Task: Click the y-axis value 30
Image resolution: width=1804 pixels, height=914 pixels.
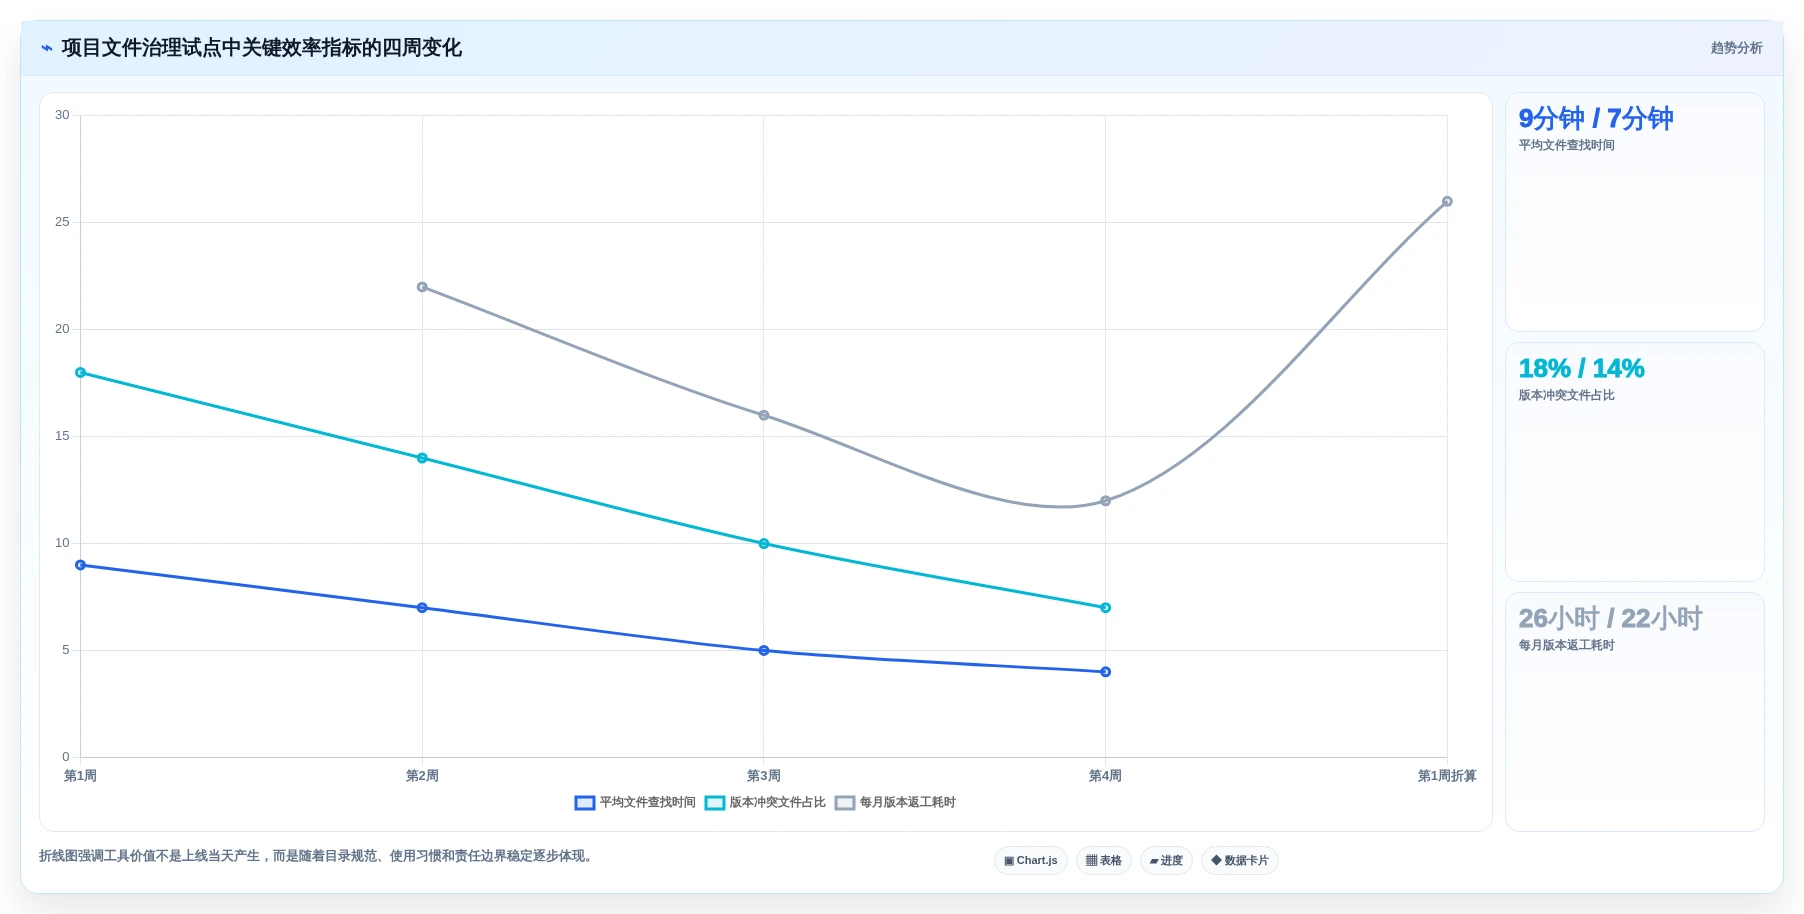Action: [x=62, y=115]
